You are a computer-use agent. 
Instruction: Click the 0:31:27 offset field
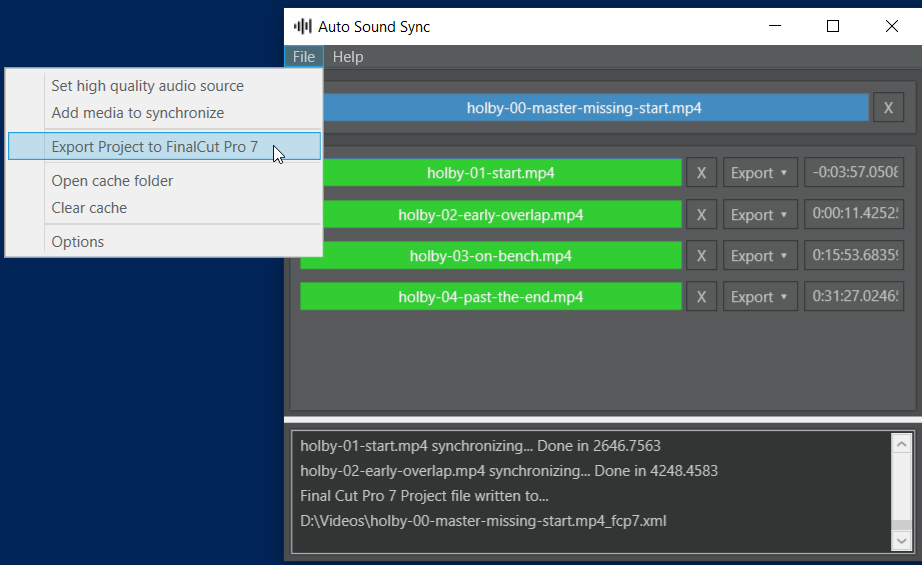click(854, 296)
